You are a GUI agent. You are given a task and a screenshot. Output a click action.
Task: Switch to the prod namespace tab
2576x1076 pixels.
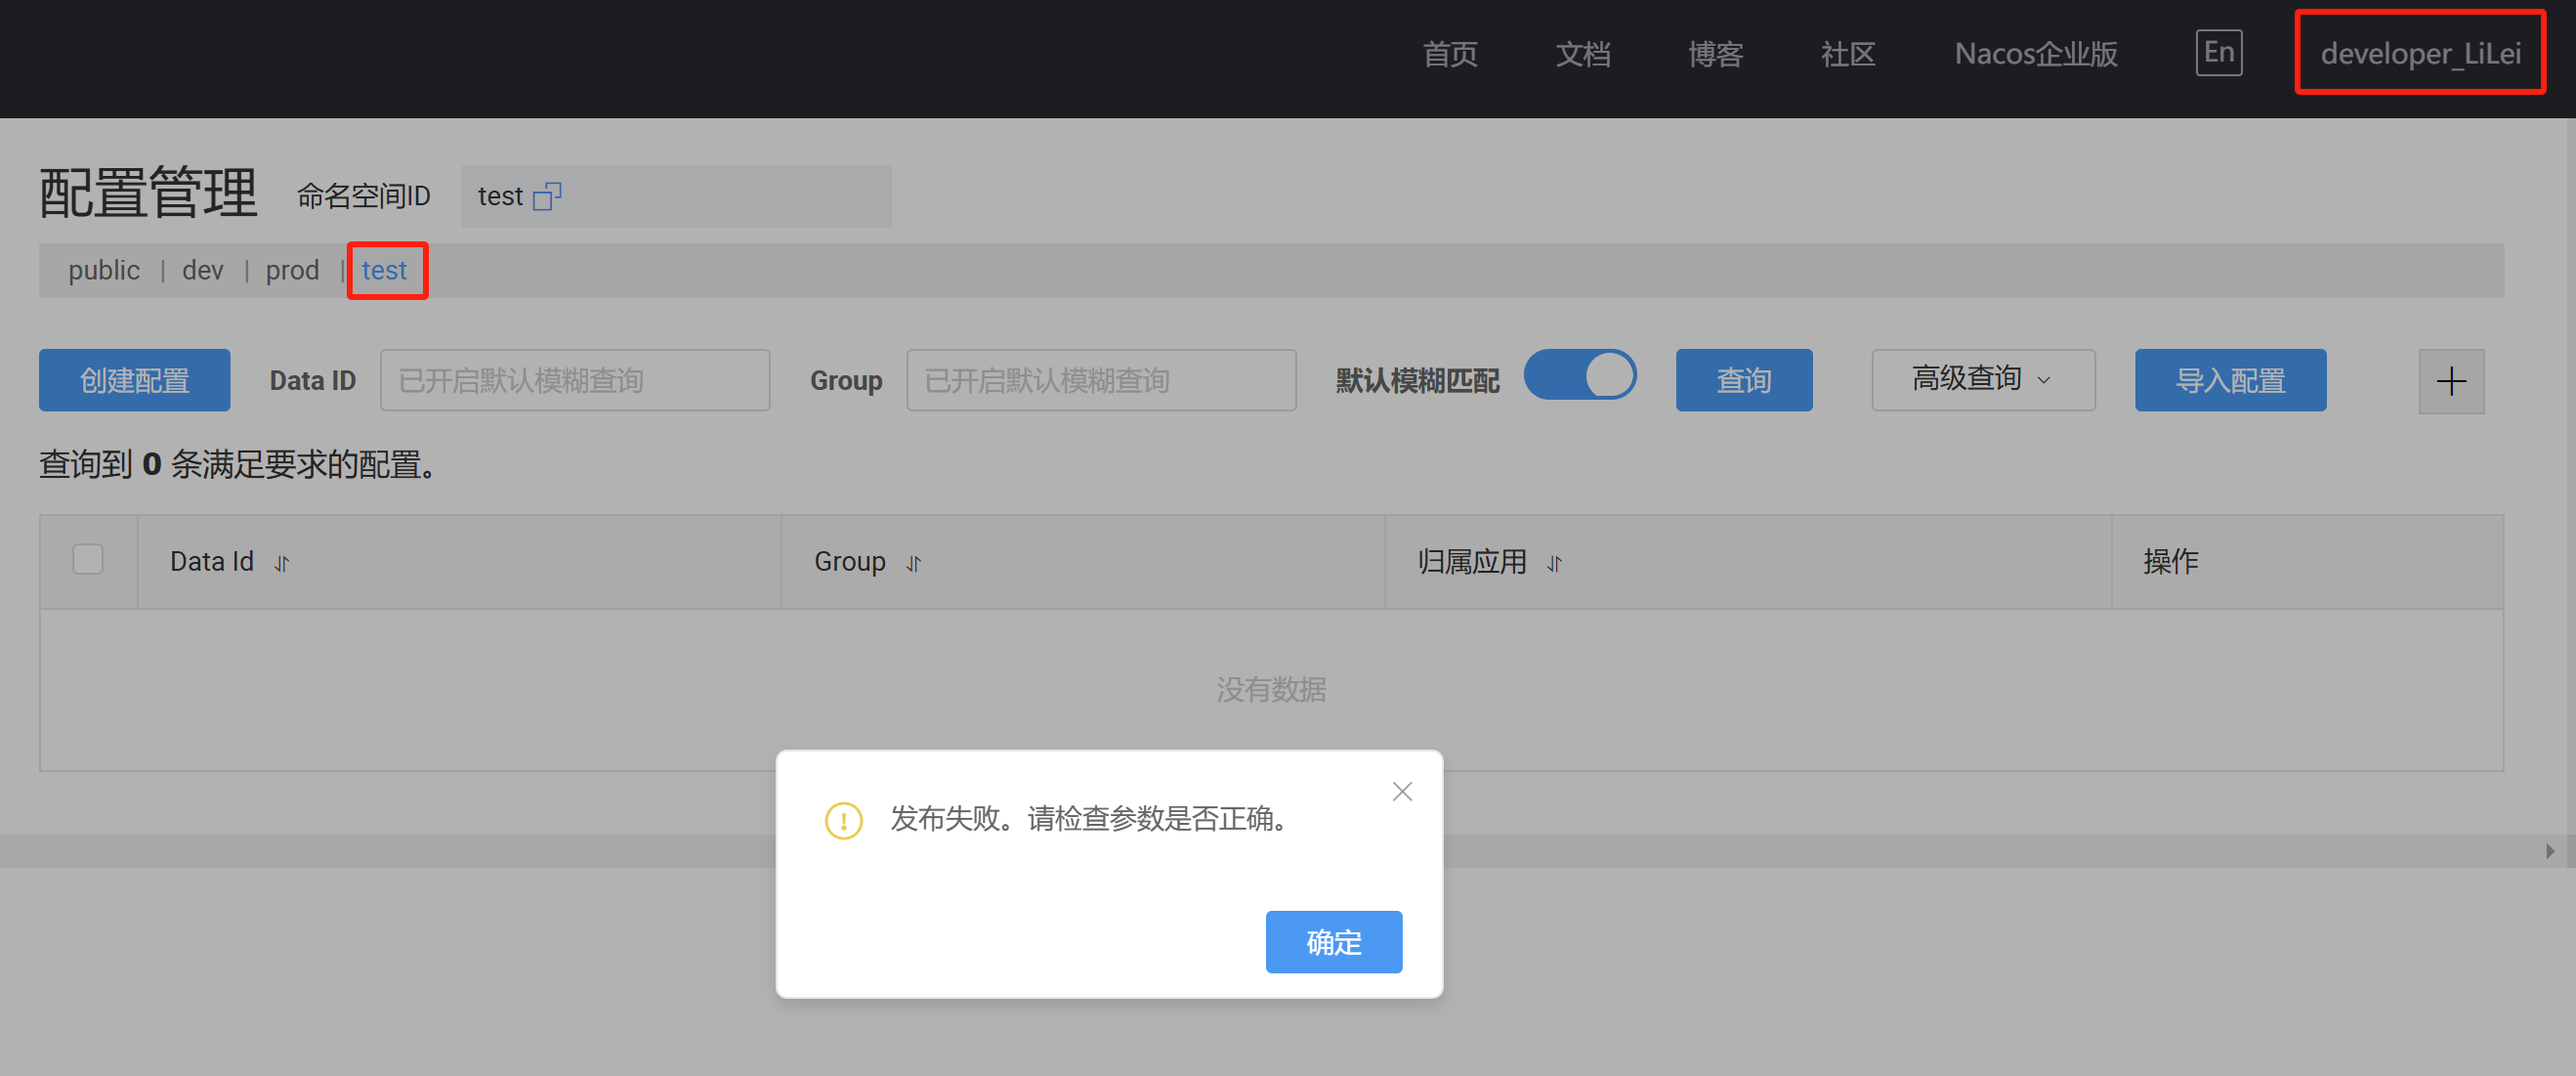[292, 271]
